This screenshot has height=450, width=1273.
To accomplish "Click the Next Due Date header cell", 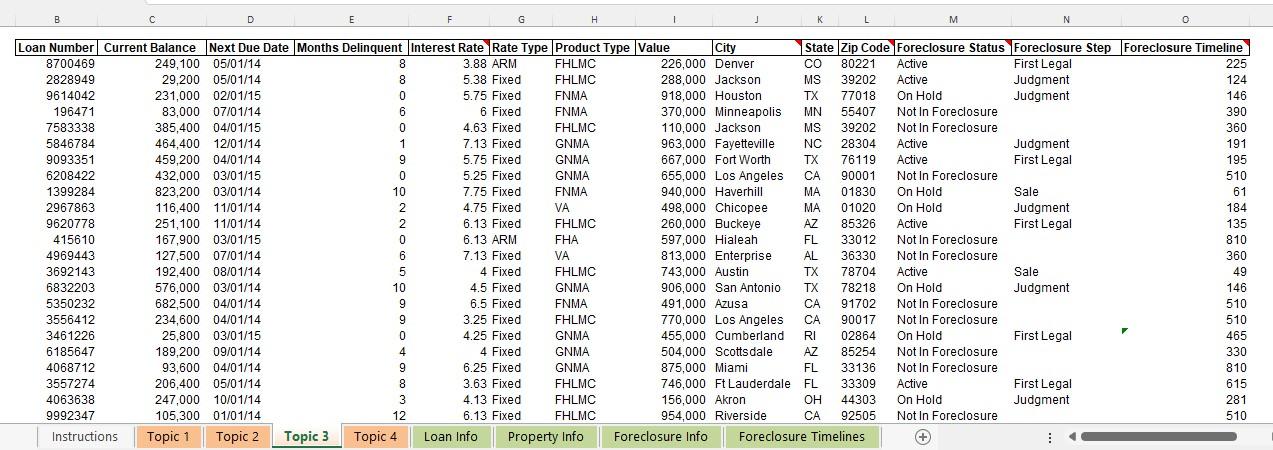I will [250, 47].
